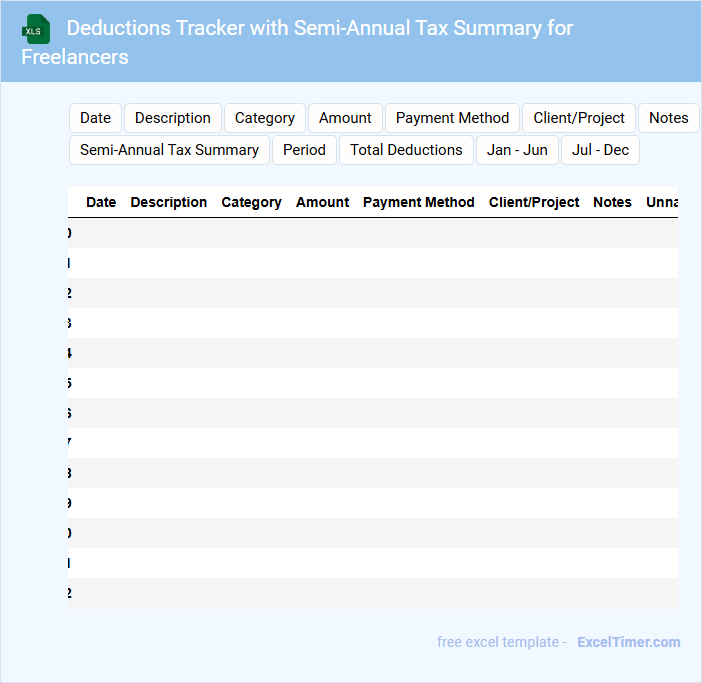Image resolution: width=702 pixels, height=683 pixels.
Task: Open the ExcelTimer.com link
Action: point(628,642)
